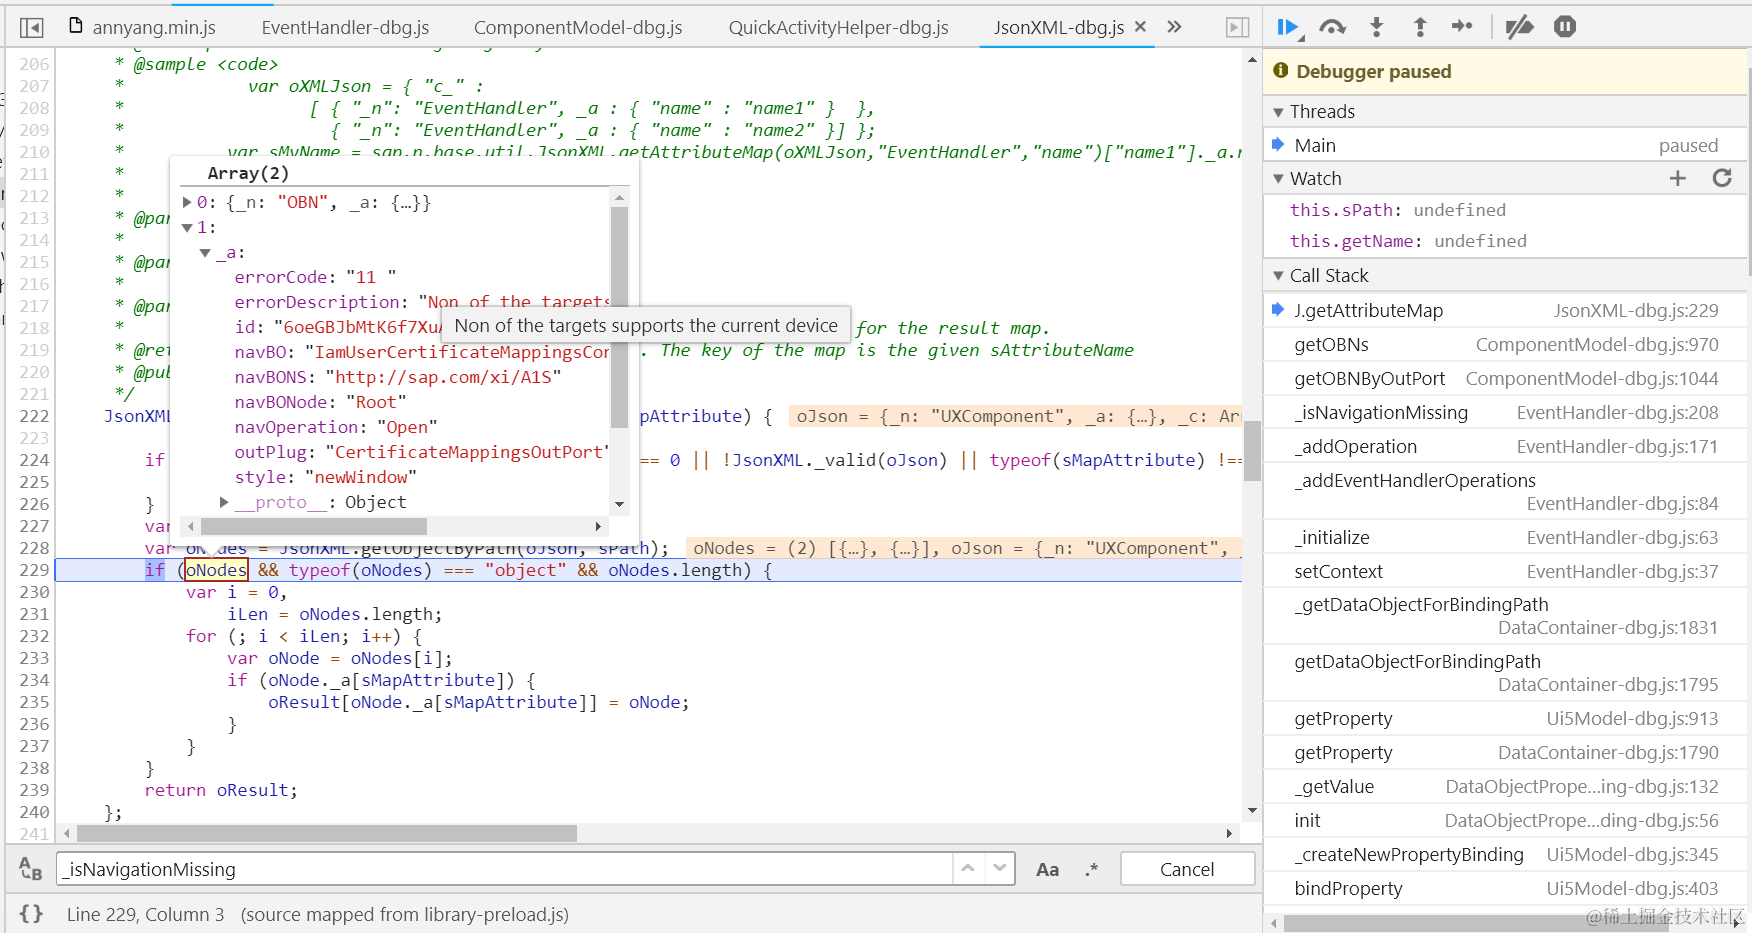This screenshot has width=1752, height=933.
Task: Collapse array item 1 in popup
Action: [x=187, y=228]
